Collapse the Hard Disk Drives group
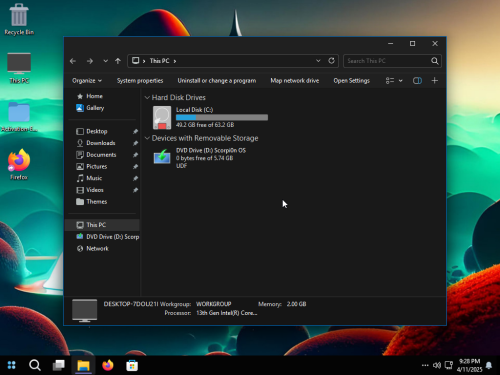500x375 pixels. [147, 97]
